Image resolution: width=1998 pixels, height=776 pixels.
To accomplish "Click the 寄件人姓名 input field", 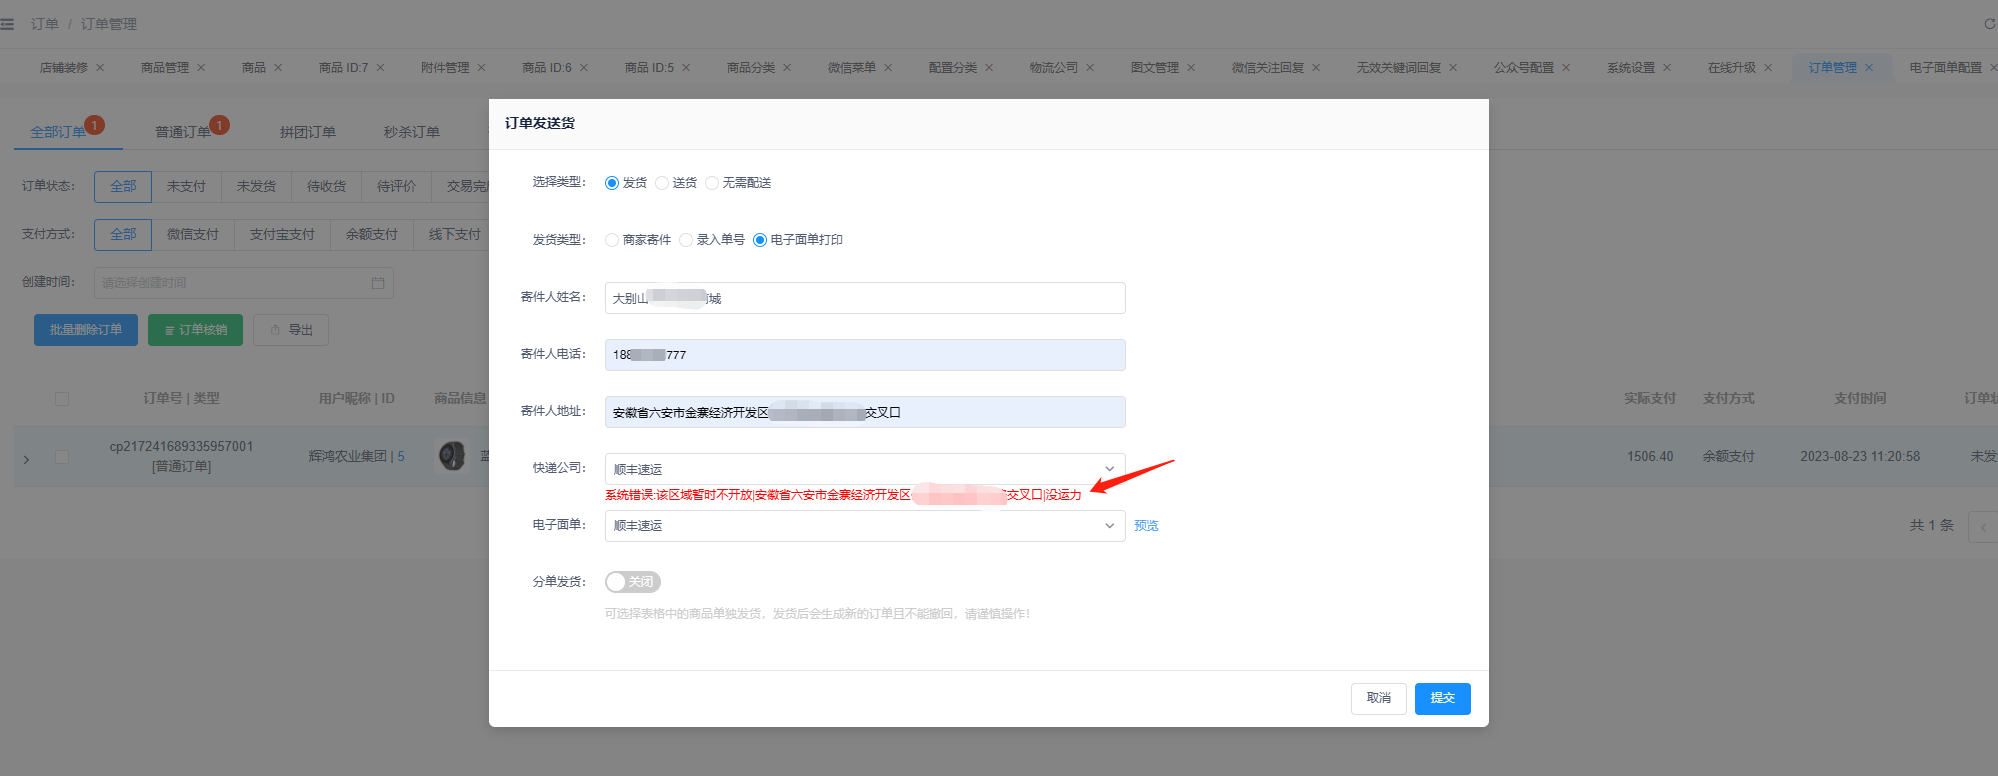I will point(865,298).
